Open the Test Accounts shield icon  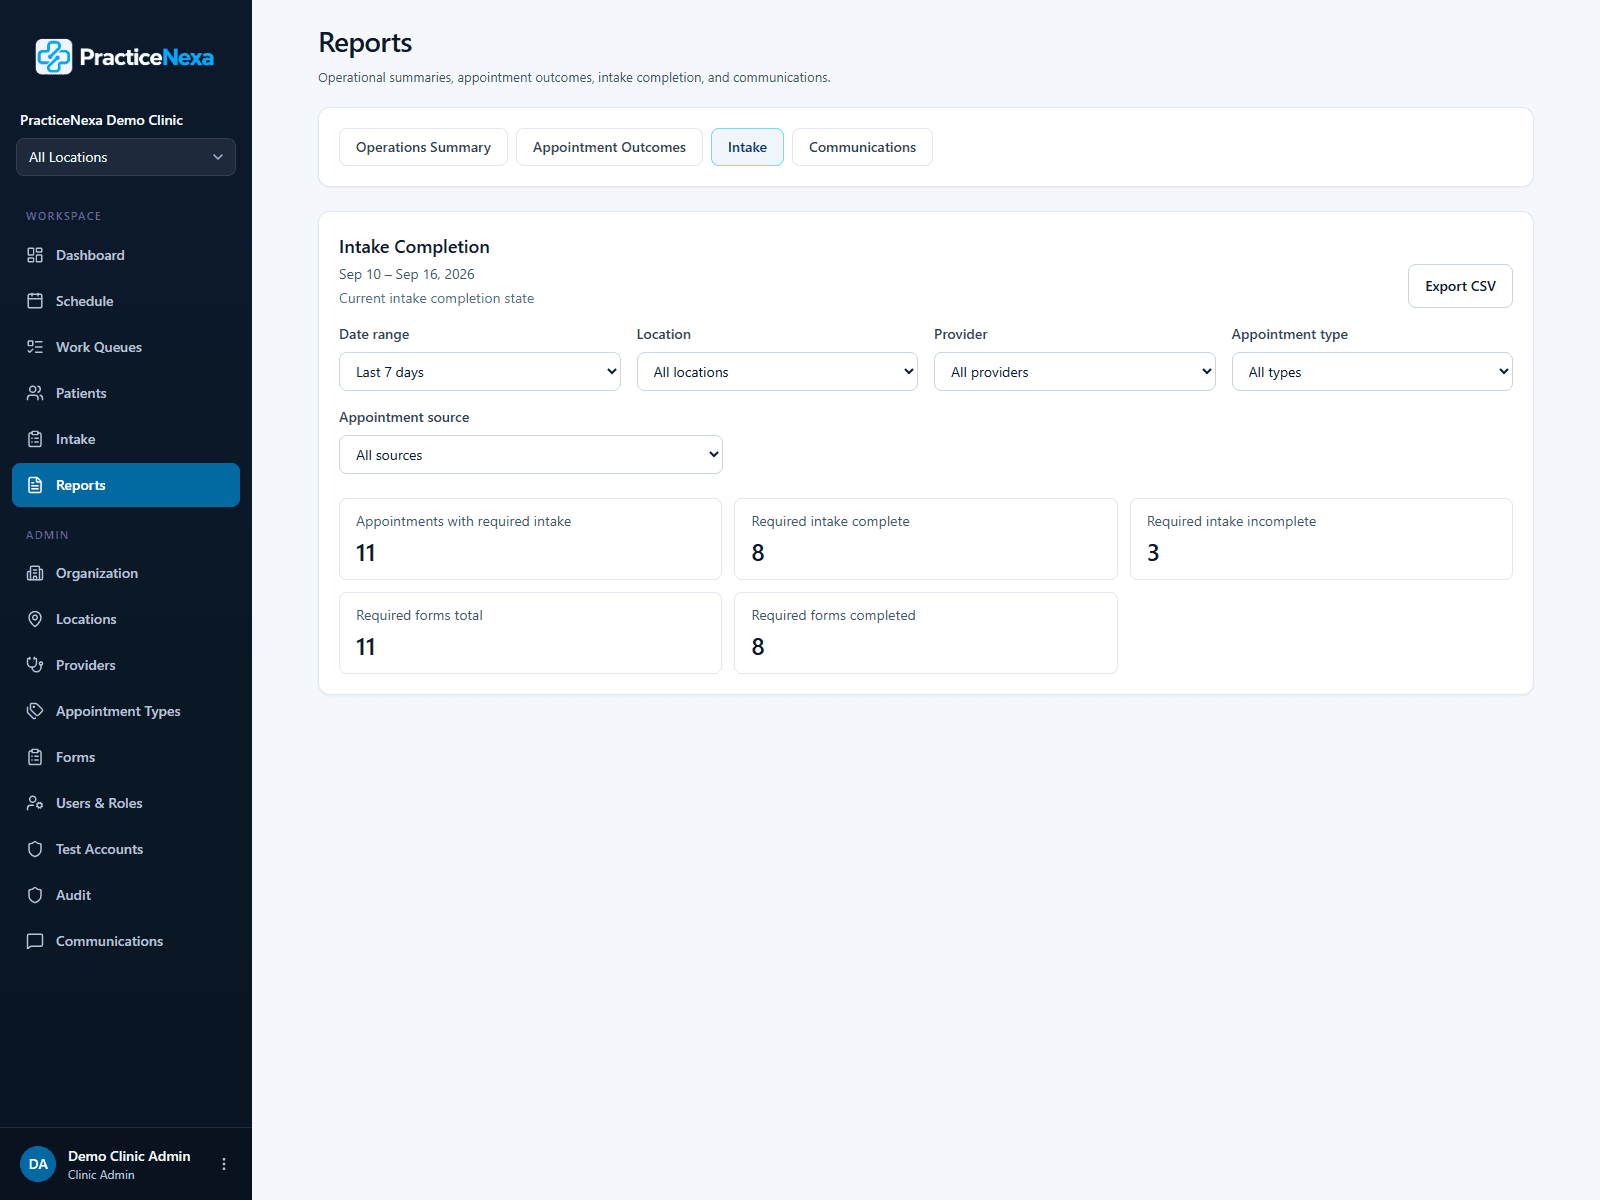click(35, 849)
